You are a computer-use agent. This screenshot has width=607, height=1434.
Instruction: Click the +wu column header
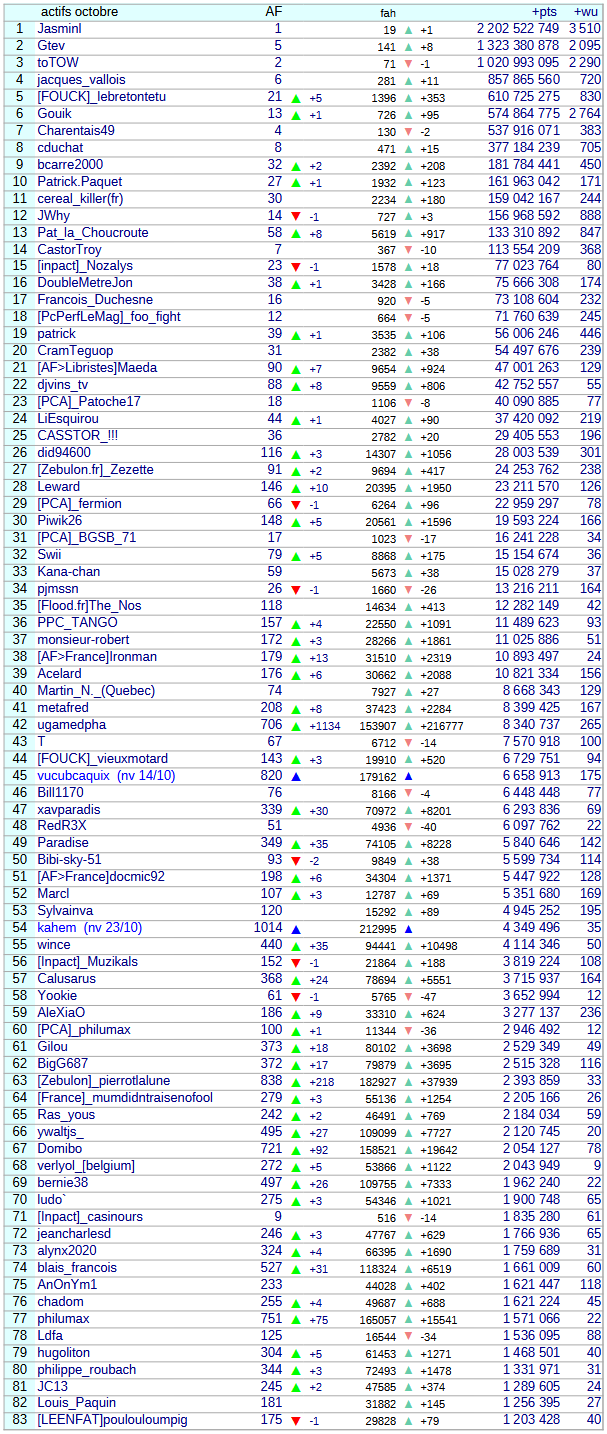tap(586, 12)
